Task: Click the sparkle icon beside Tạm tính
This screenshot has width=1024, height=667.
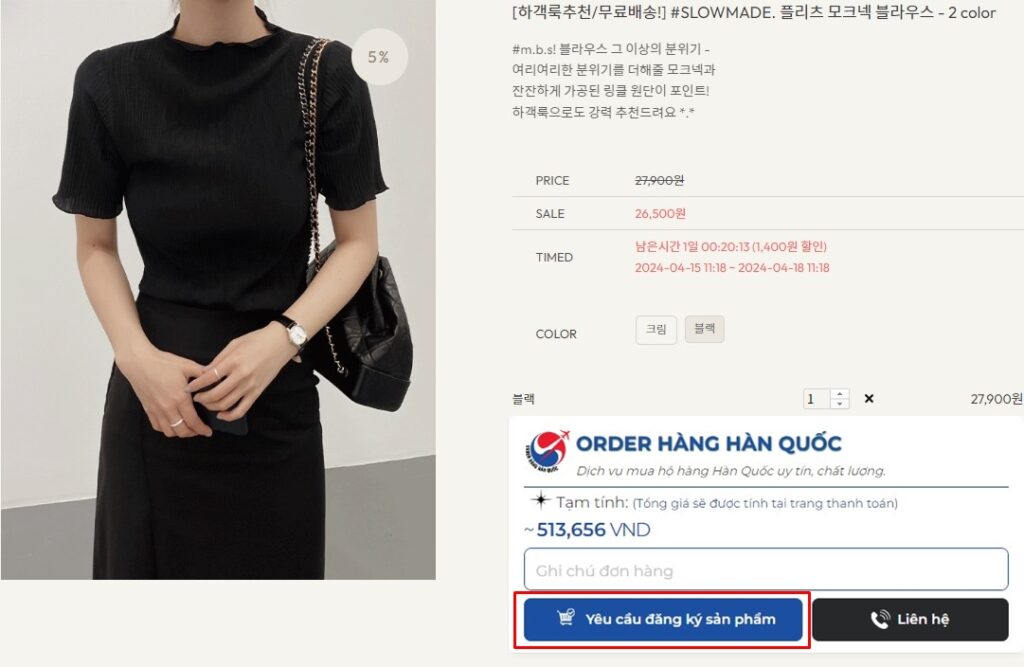Action: click(541, 500)
